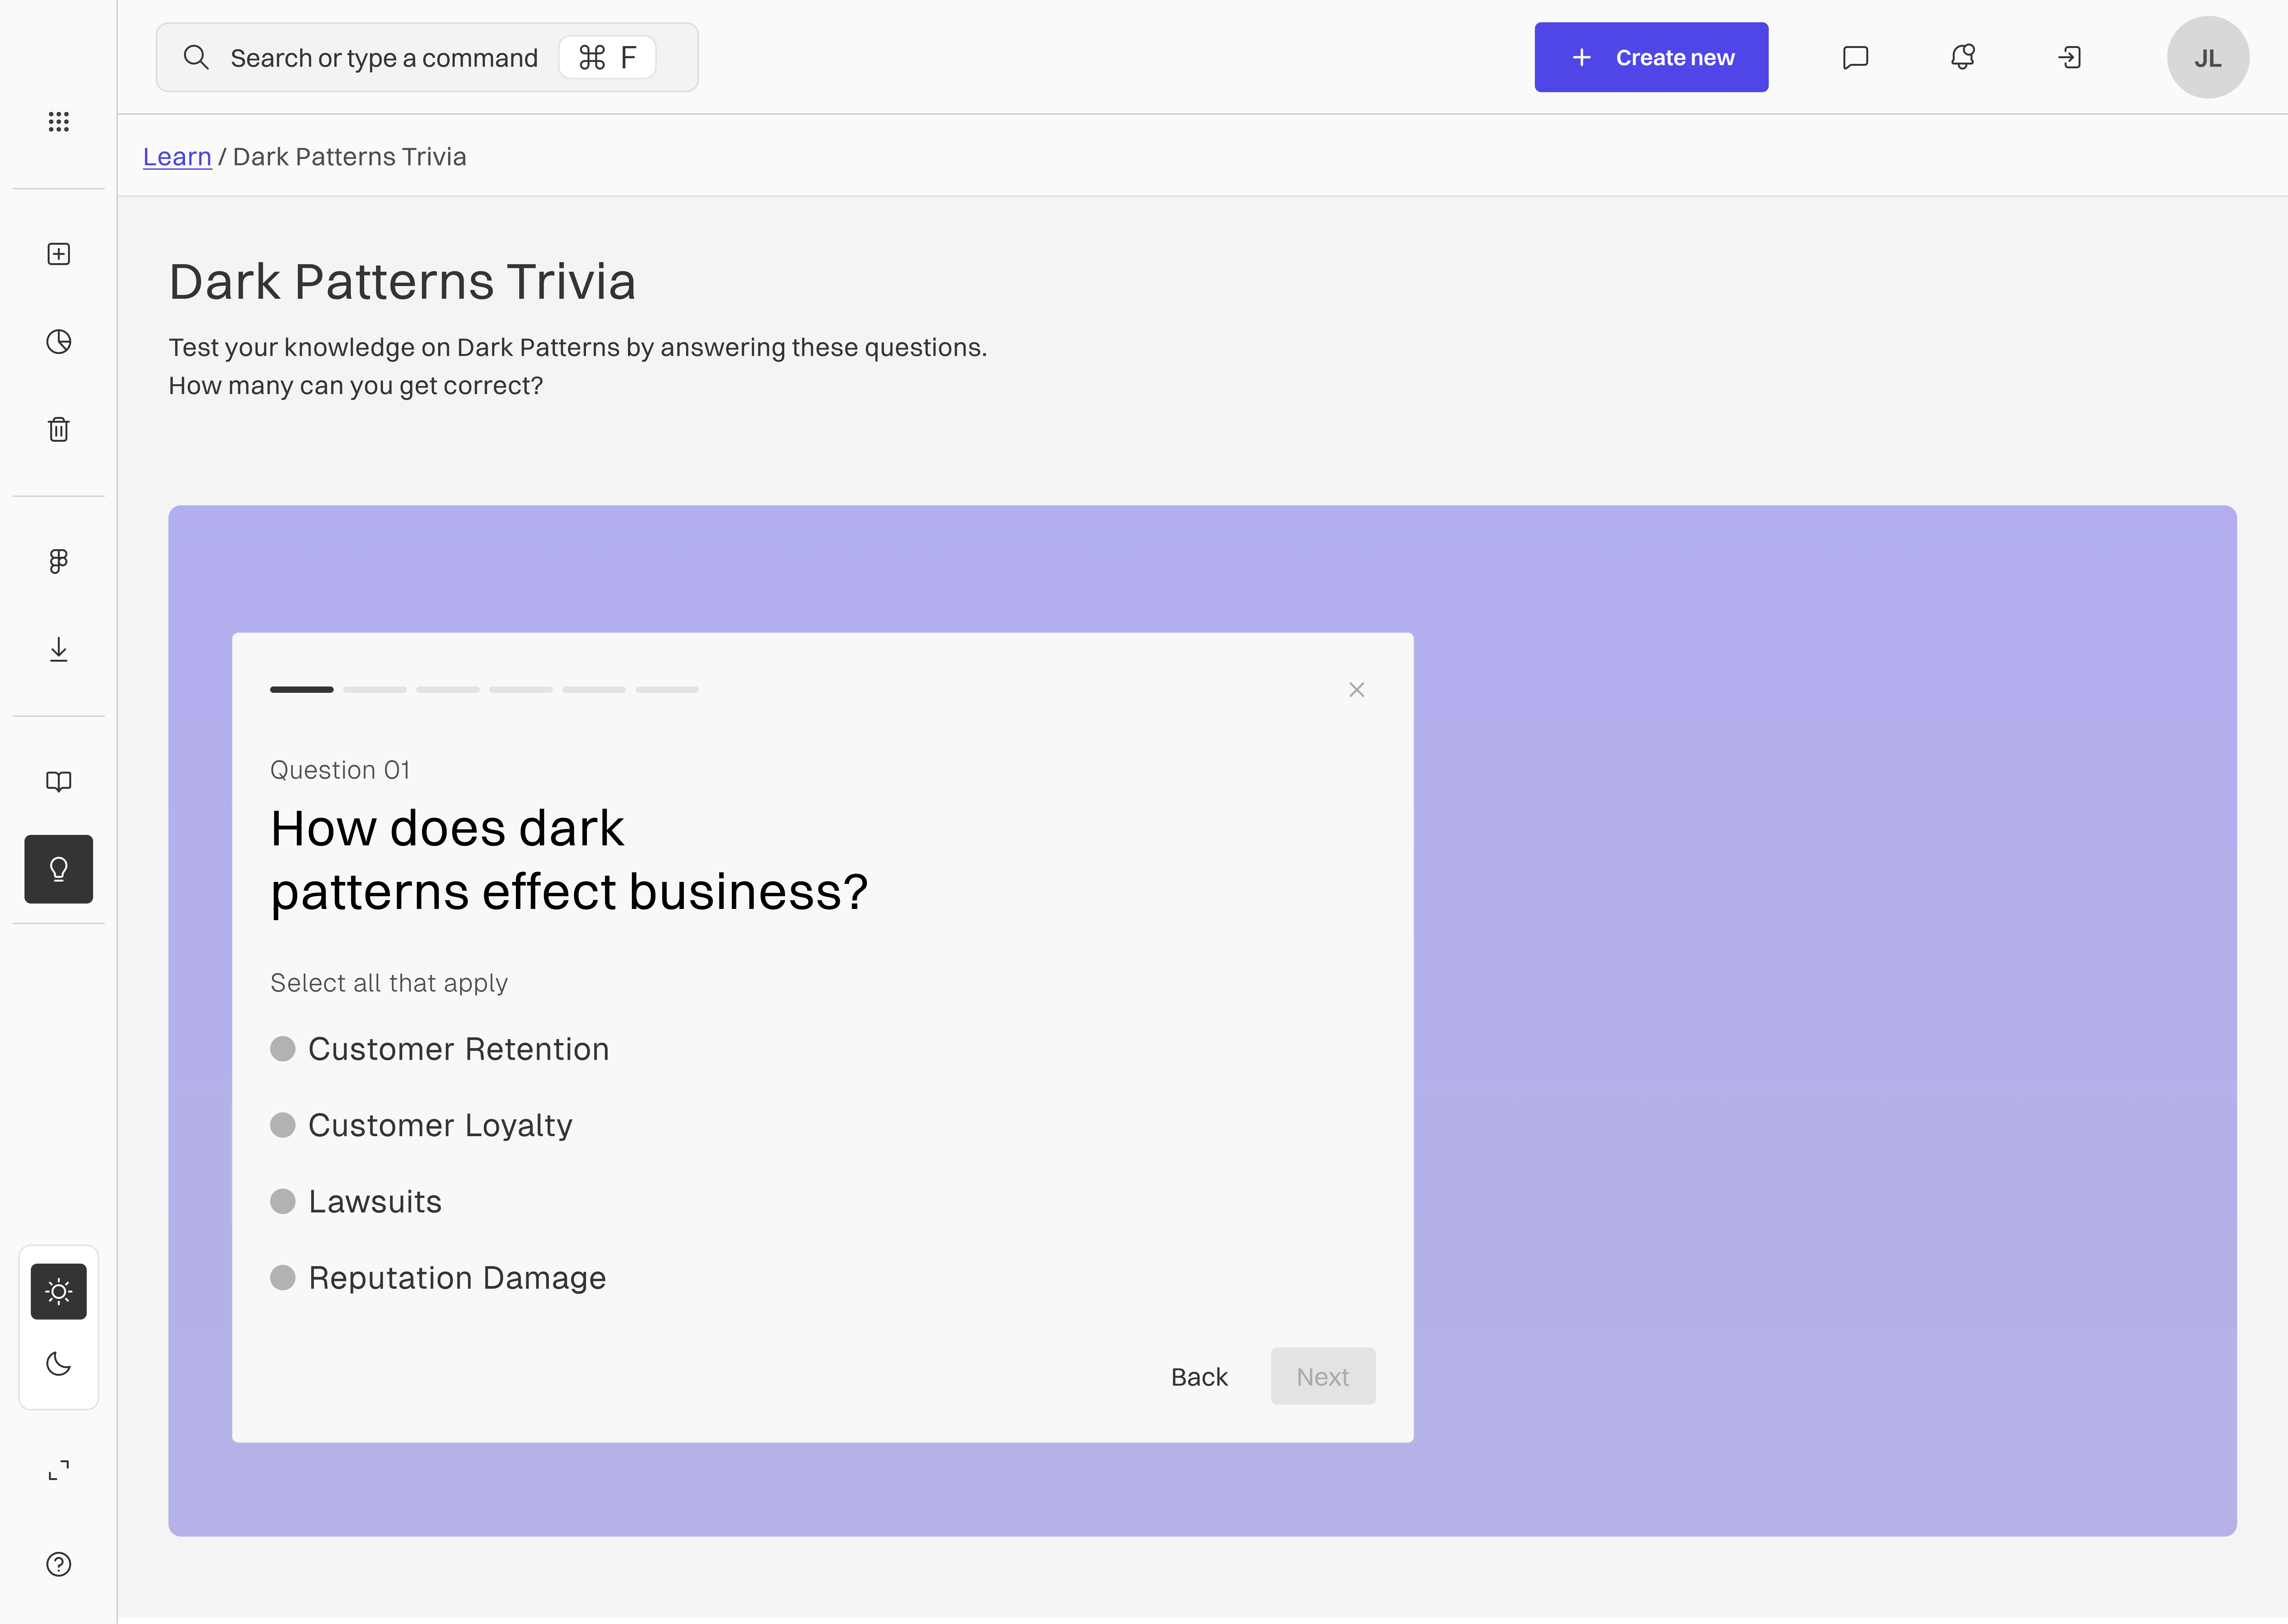Switch to dark mode moon toggle

click(58, 1364)
